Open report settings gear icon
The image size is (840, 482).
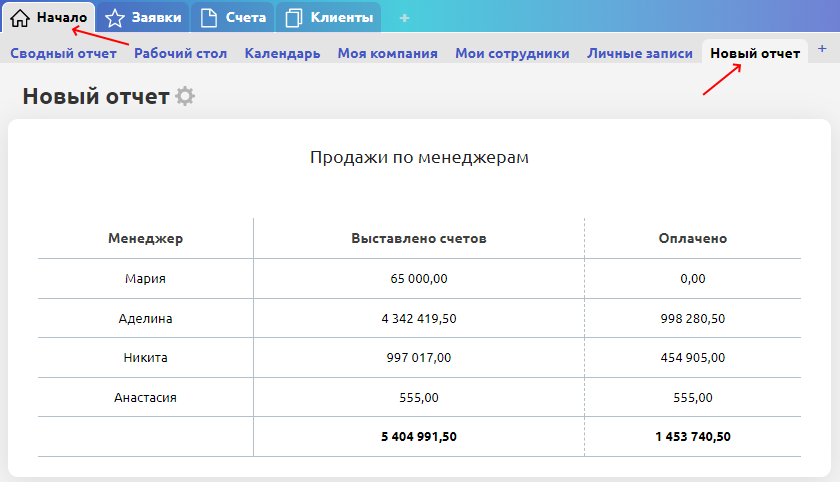coord(185,97)
